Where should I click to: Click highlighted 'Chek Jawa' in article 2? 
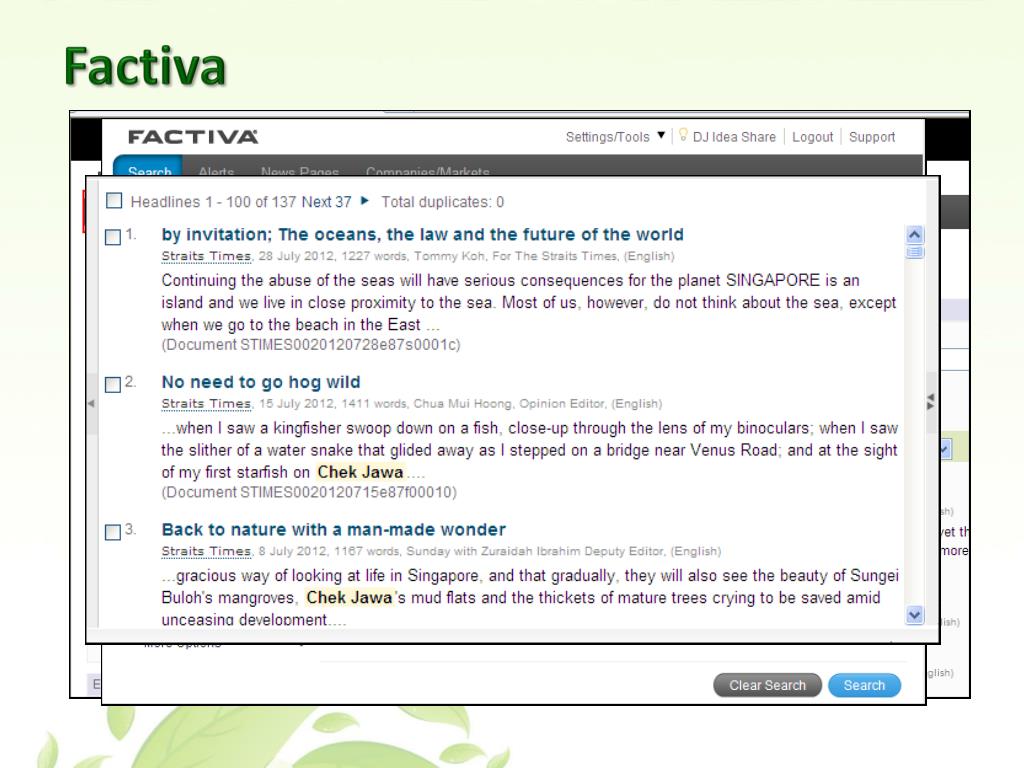click(x=360, y=472)
